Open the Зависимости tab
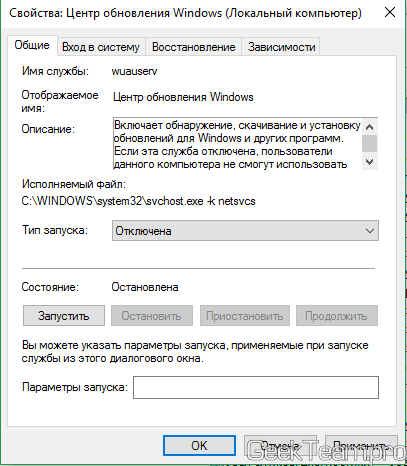 [282, 47]
